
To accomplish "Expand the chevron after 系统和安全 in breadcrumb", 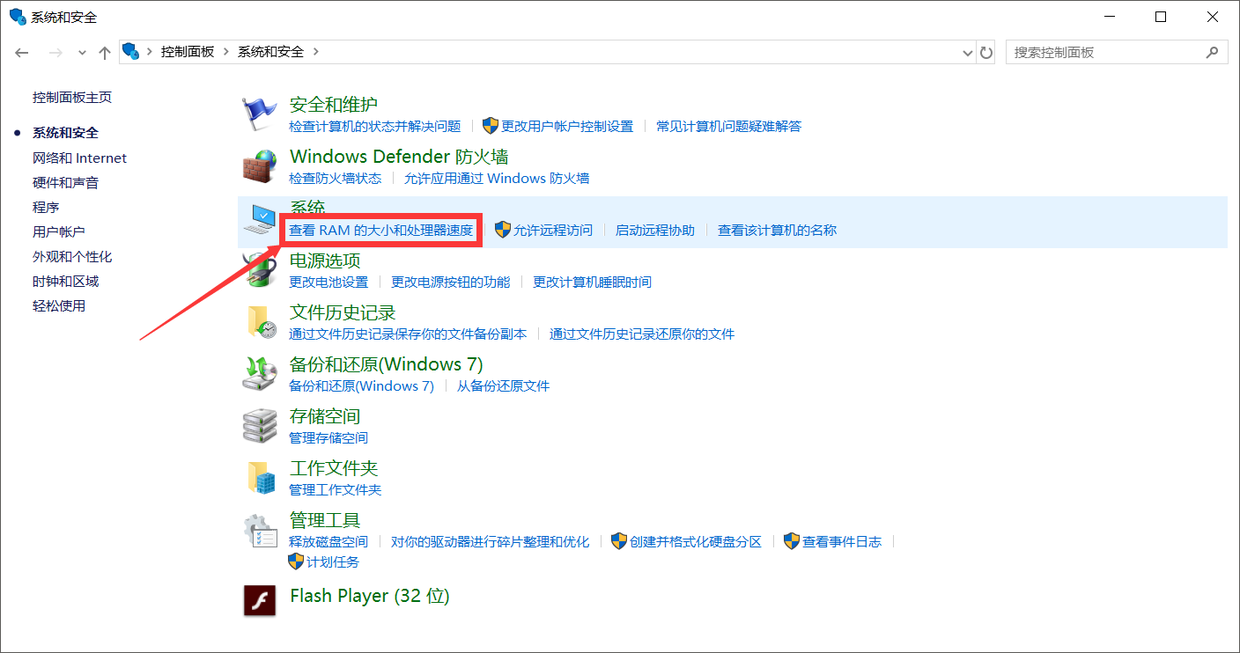I will tap(316, 51).
